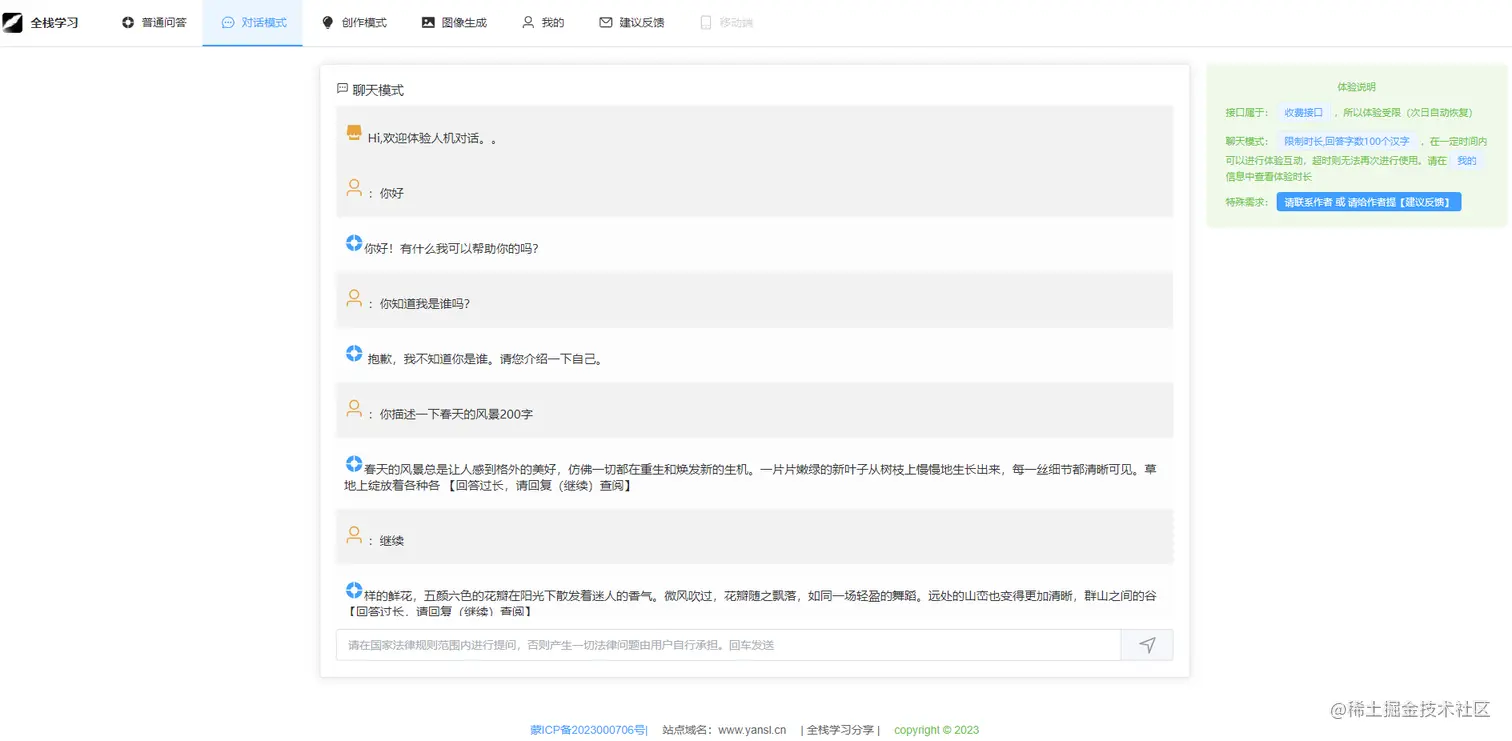Click the user avatar beside 你描述一下春天的风景200字
The width and height of the screenshot is (1512, 741).
pos(353,408)
